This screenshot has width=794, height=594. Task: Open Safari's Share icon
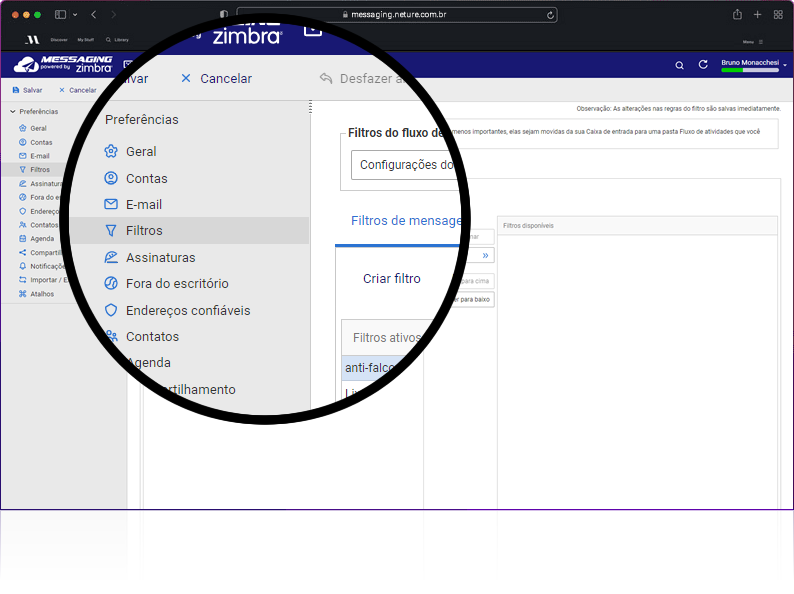tap(737, 15)
